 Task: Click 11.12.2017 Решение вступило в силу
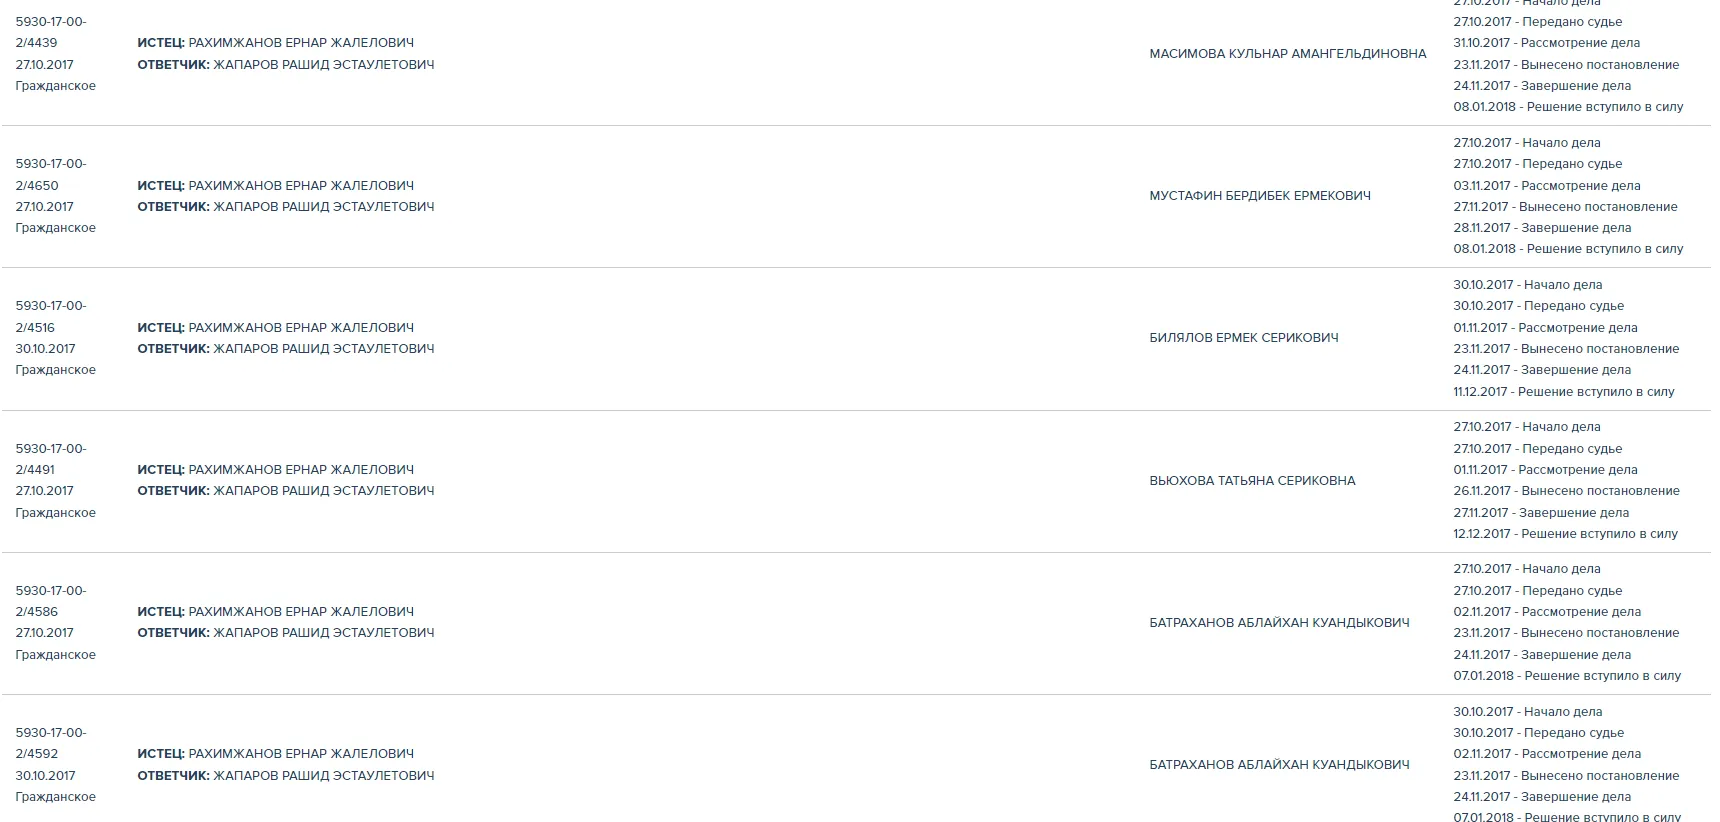[x=1563, y=392]
